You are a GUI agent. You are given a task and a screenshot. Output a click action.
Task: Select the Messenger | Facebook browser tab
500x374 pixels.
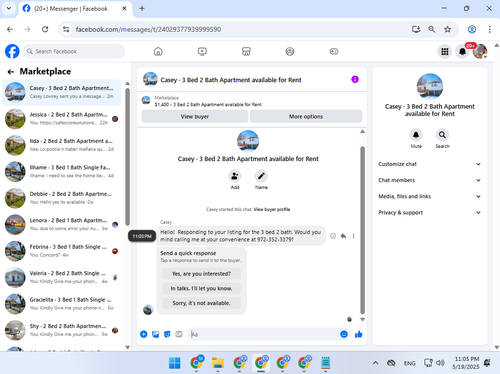point(76,9)
